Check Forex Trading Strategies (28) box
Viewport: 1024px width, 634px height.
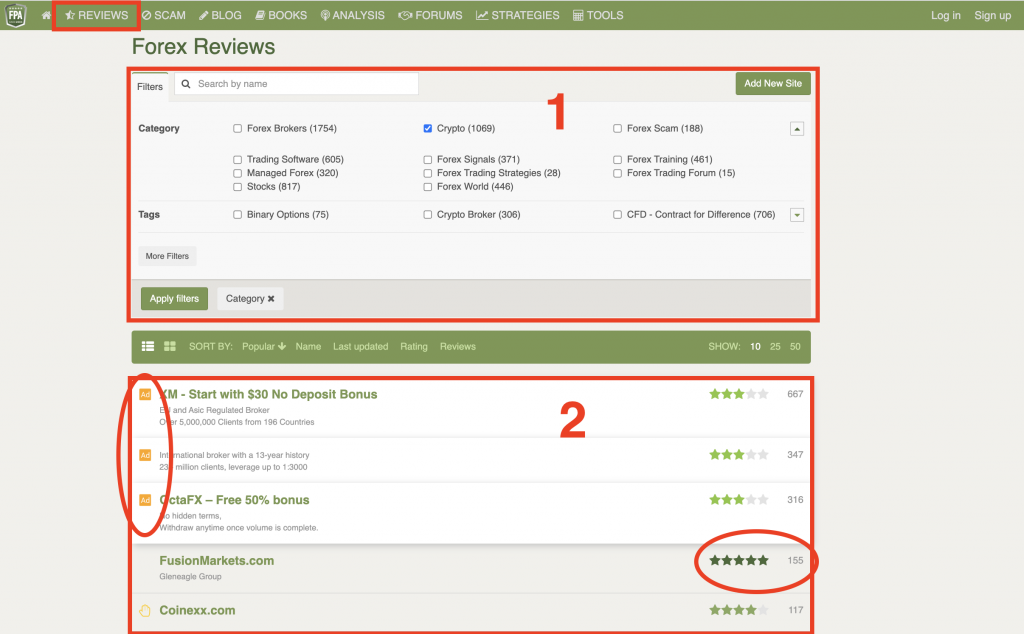pyautogui.click(x=428, y=173)
